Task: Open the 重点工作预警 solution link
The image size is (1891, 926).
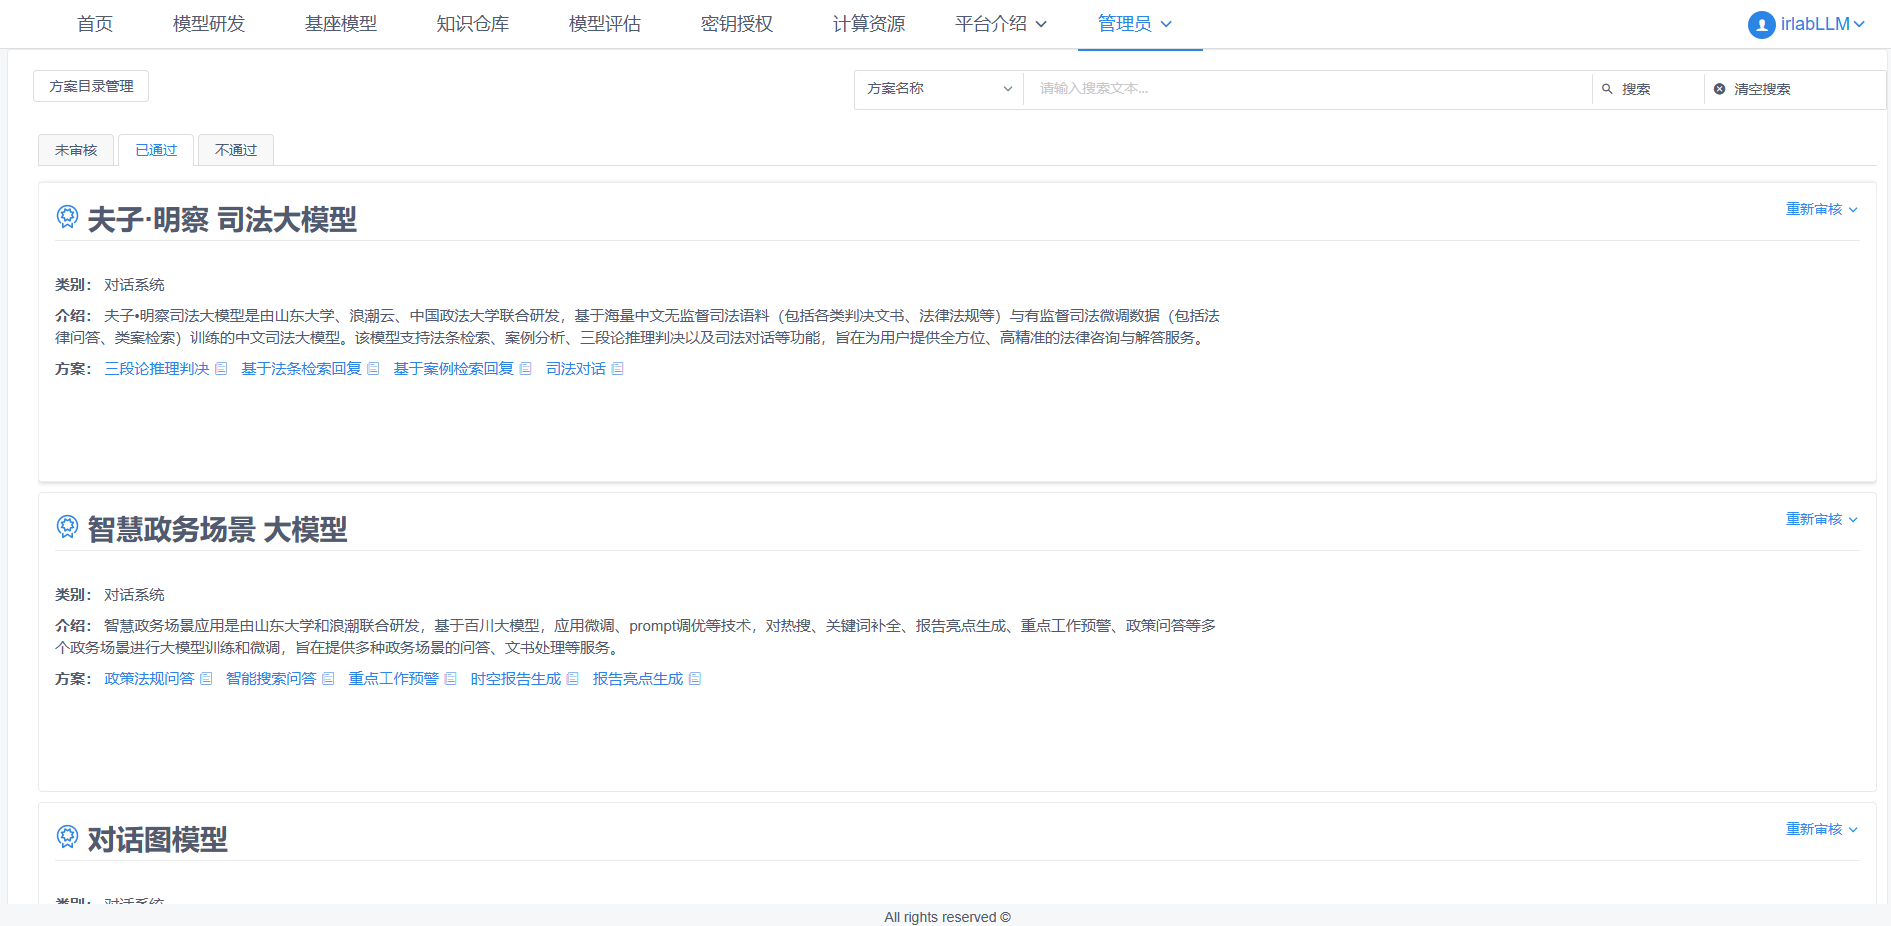Action: 393,679
